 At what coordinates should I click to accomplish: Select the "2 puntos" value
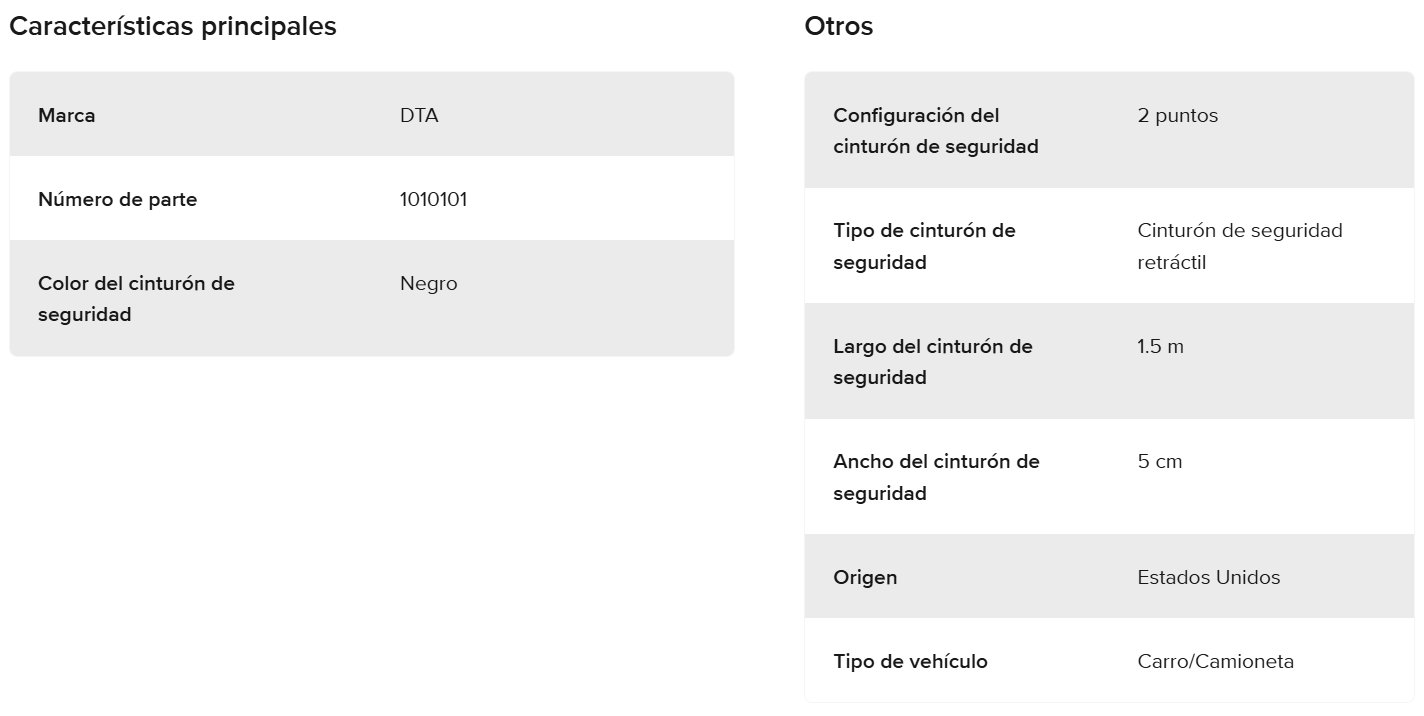pyautogui.click(x=1178, y=115)
